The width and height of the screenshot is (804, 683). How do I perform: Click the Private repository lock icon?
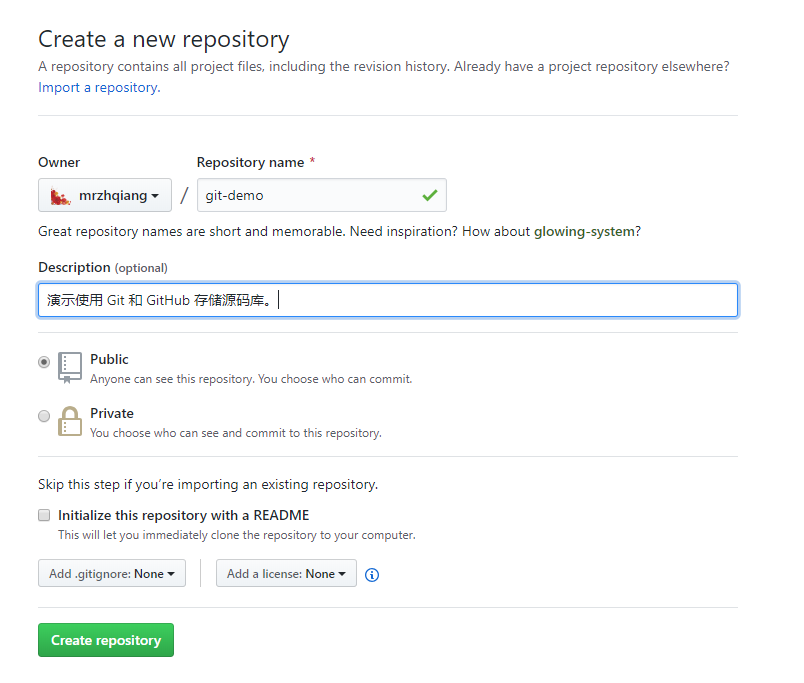pyautogui.click(x=70, y=421)
